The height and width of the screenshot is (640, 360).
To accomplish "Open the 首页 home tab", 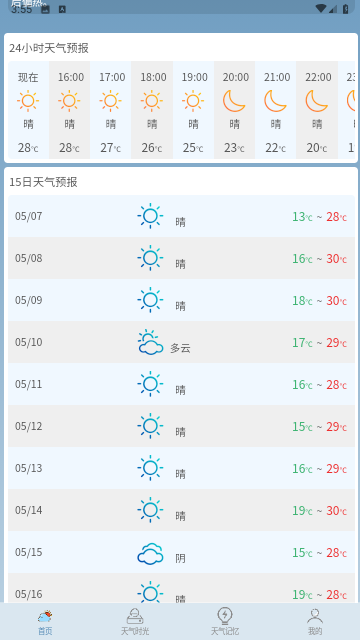I will pyautogui.click(x=45, y=622).
